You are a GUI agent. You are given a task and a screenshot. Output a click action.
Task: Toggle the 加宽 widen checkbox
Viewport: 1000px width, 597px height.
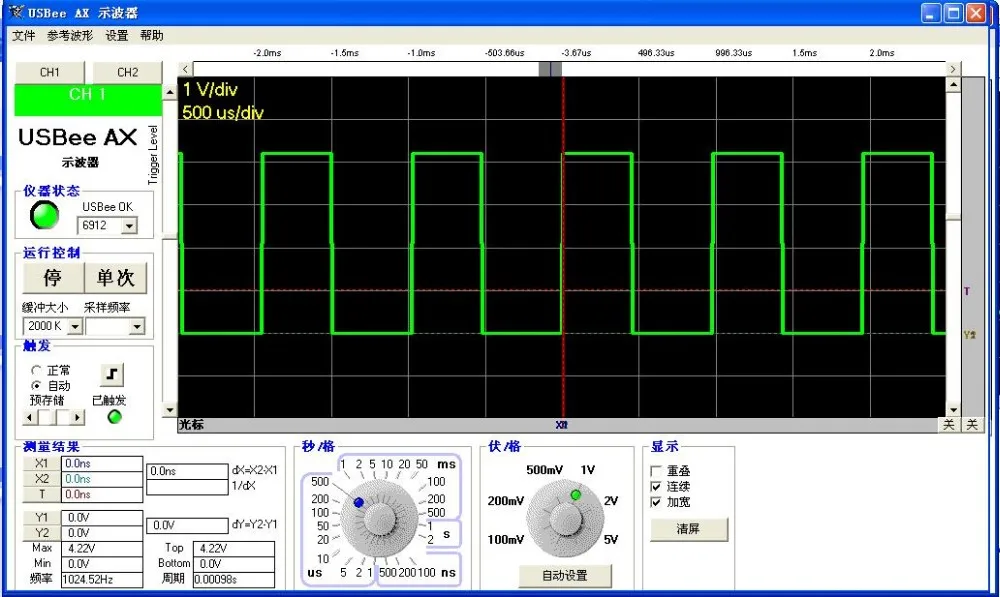(656, 502)
